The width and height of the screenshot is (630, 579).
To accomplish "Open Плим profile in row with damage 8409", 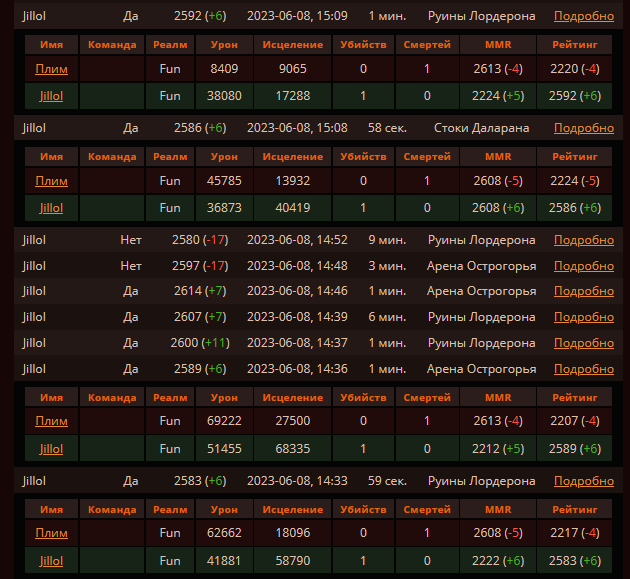I will pyautogui.click(x=51, y=69).
